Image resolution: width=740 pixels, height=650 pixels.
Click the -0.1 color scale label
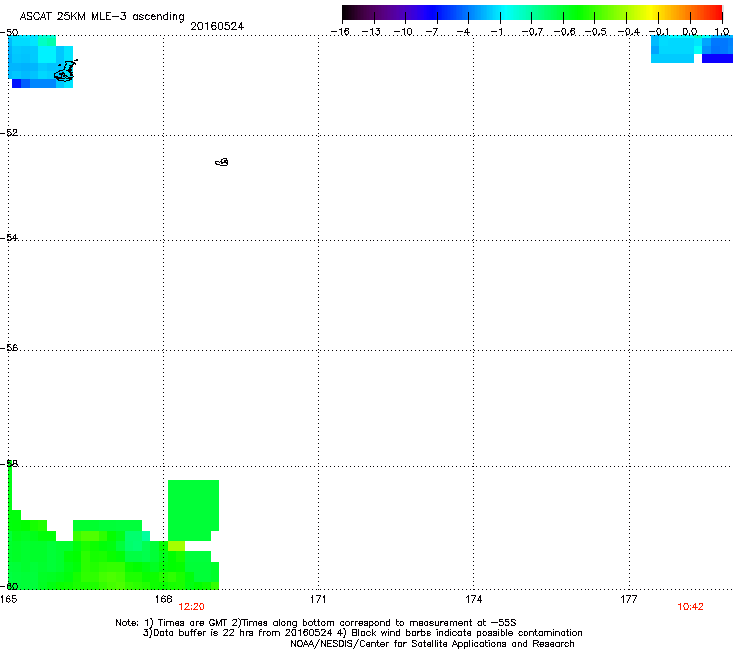[659, 32]
